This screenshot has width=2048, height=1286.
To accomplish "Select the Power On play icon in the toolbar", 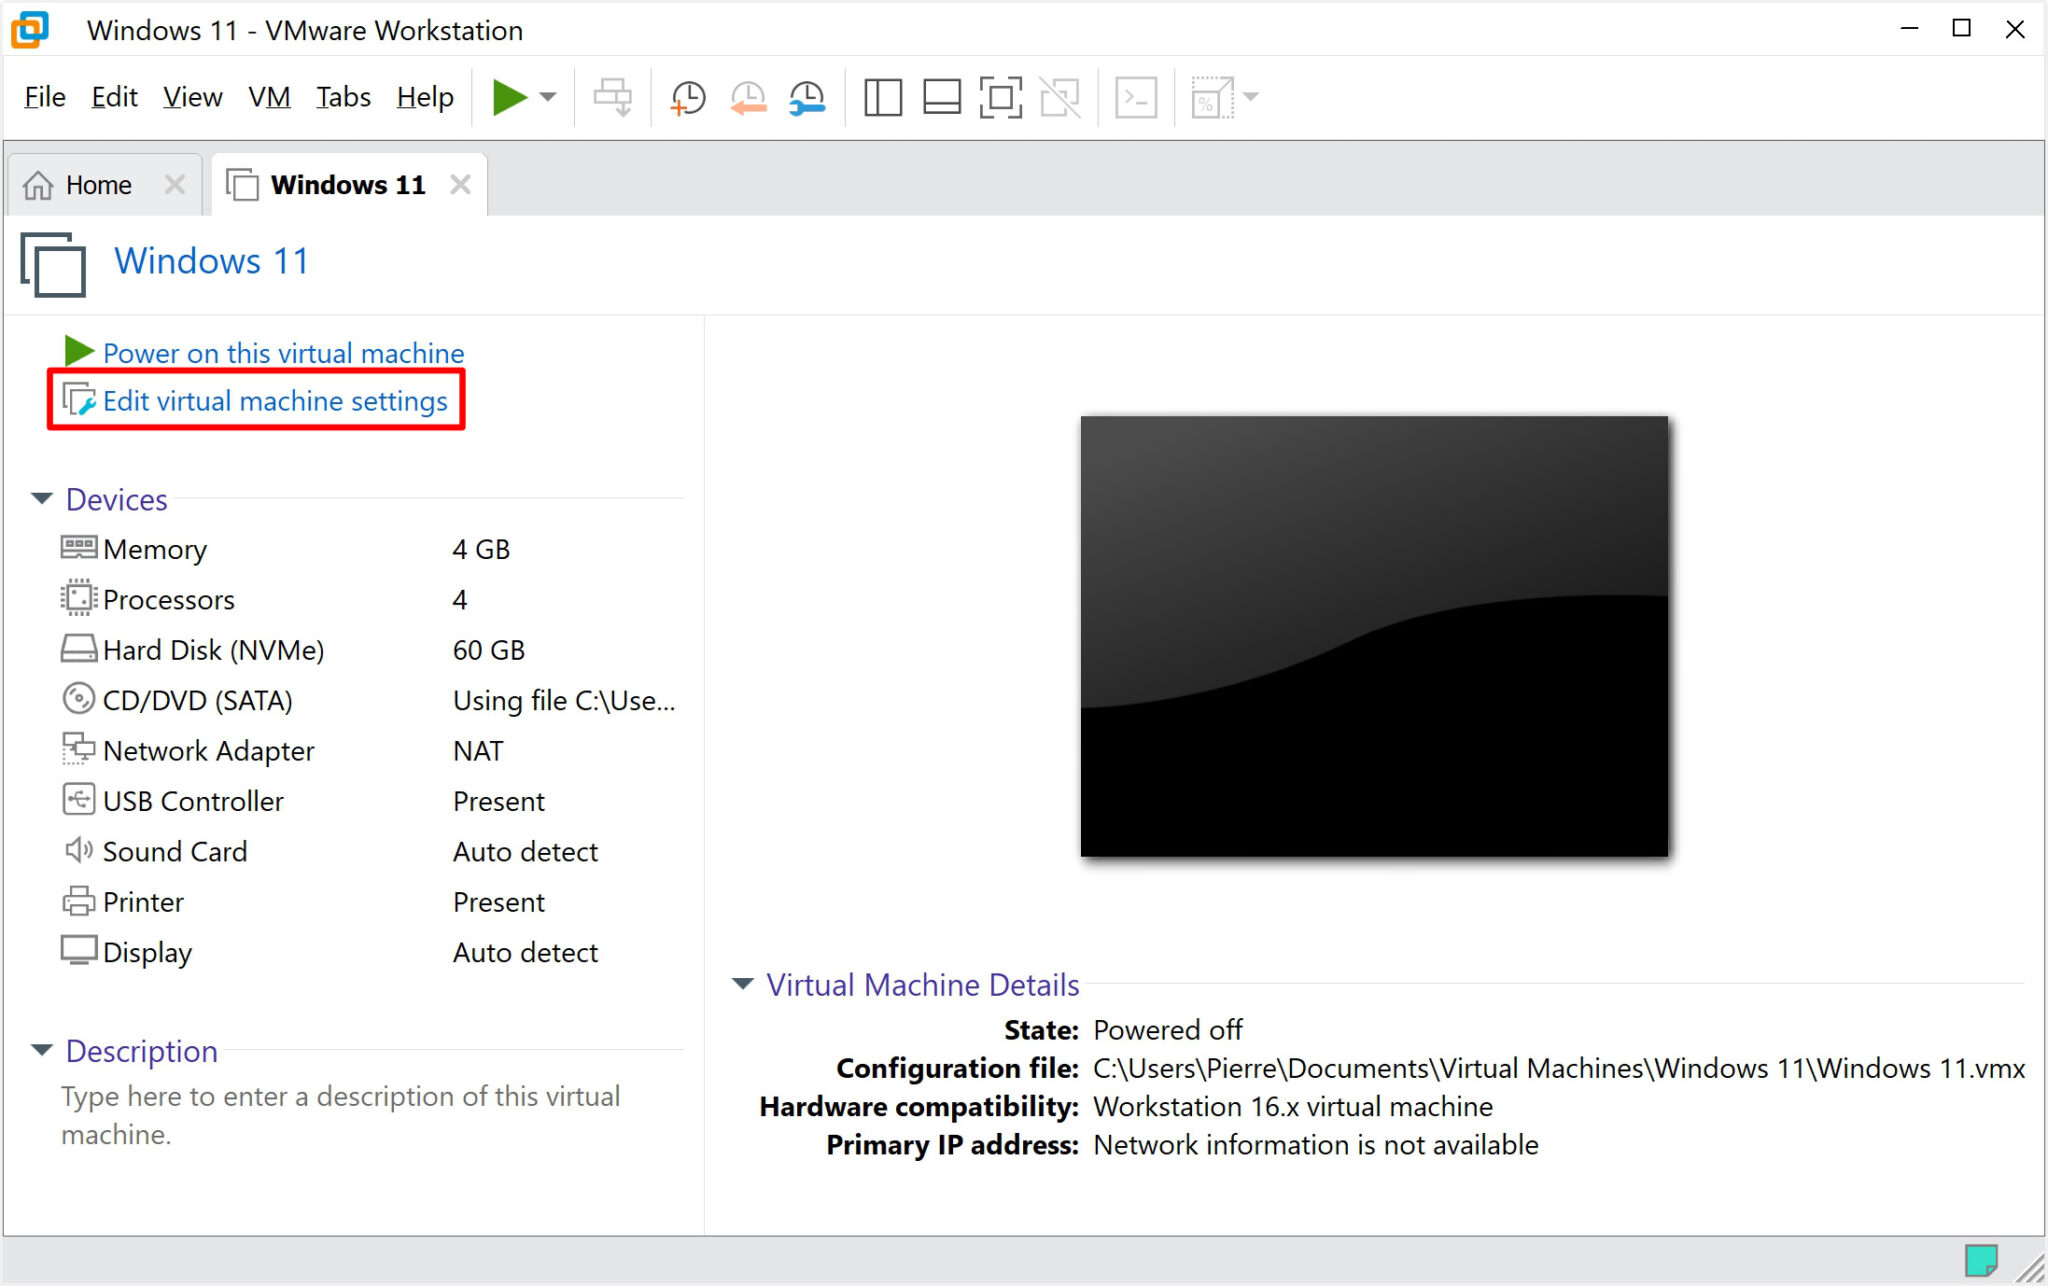I will (x=510, y=96).
